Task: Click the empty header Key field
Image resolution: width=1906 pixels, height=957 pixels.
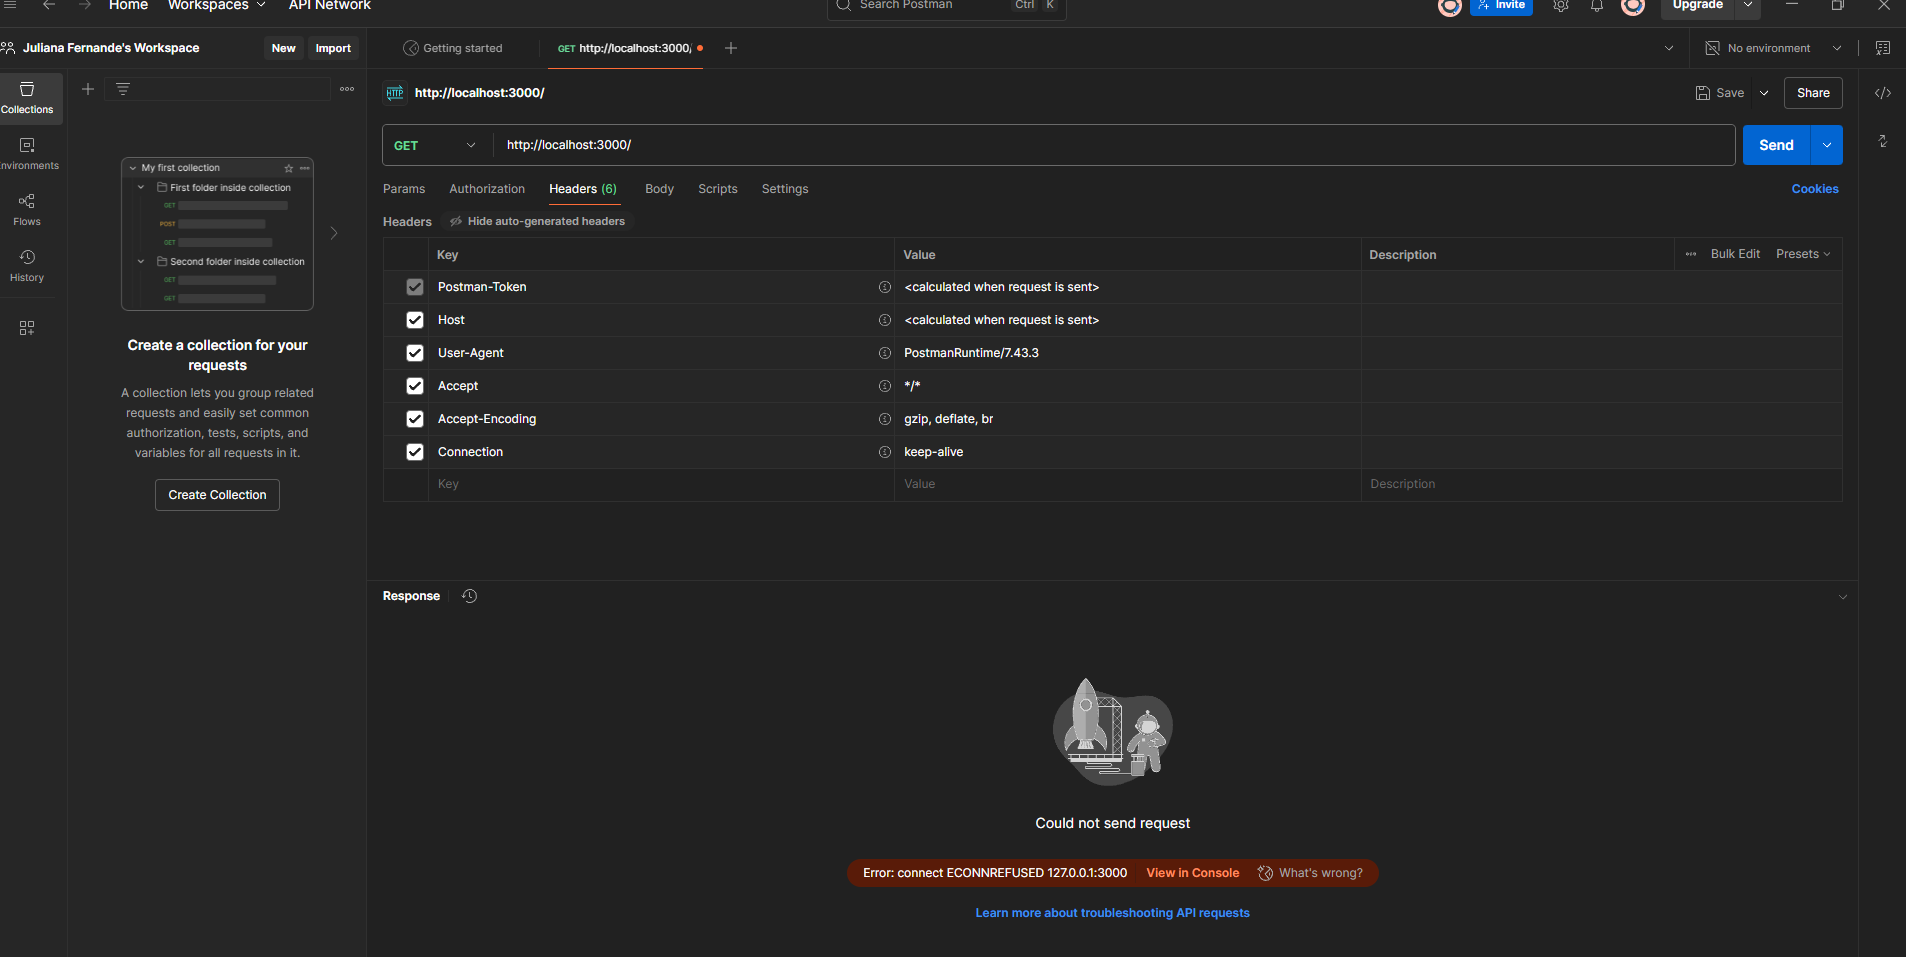Action: (x=661, y=484)
